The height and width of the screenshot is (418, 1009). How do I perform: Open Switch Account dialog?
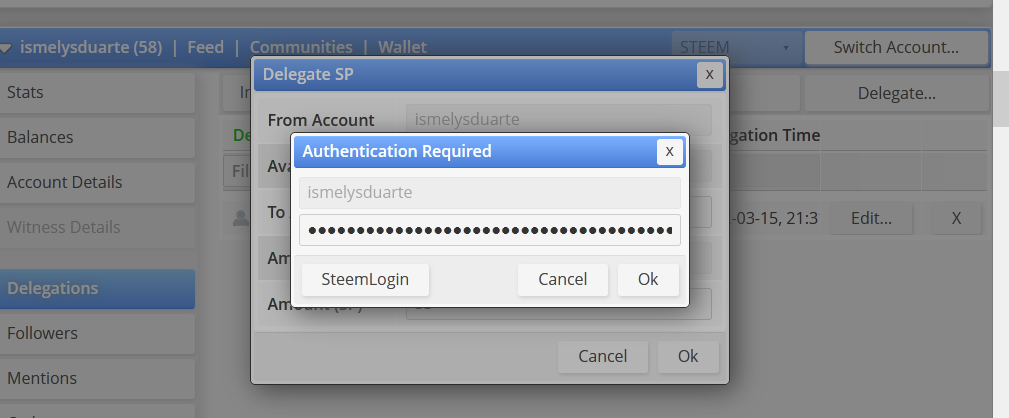[x=896, y=48]
